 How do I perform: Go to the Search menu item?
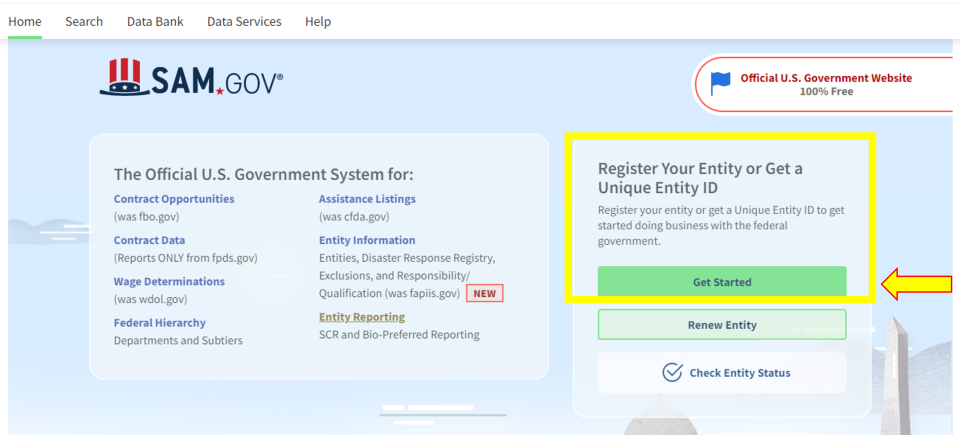click(x=84, y=21)
